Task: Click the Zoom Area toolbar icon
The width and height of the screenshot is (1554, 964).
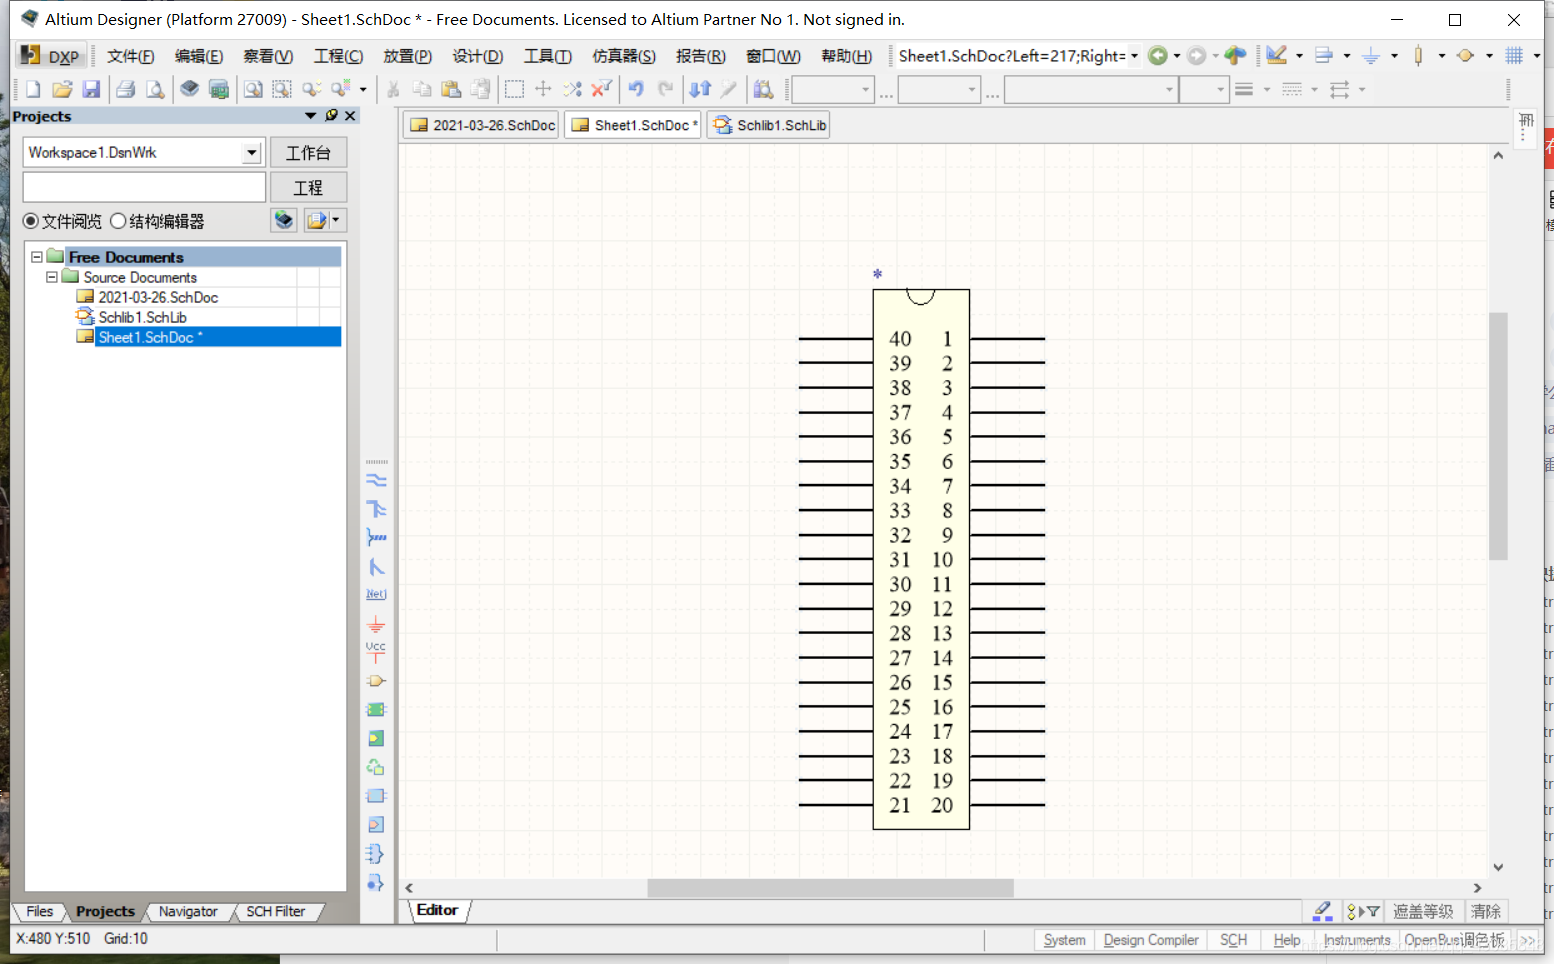Action: pos(282,89)
